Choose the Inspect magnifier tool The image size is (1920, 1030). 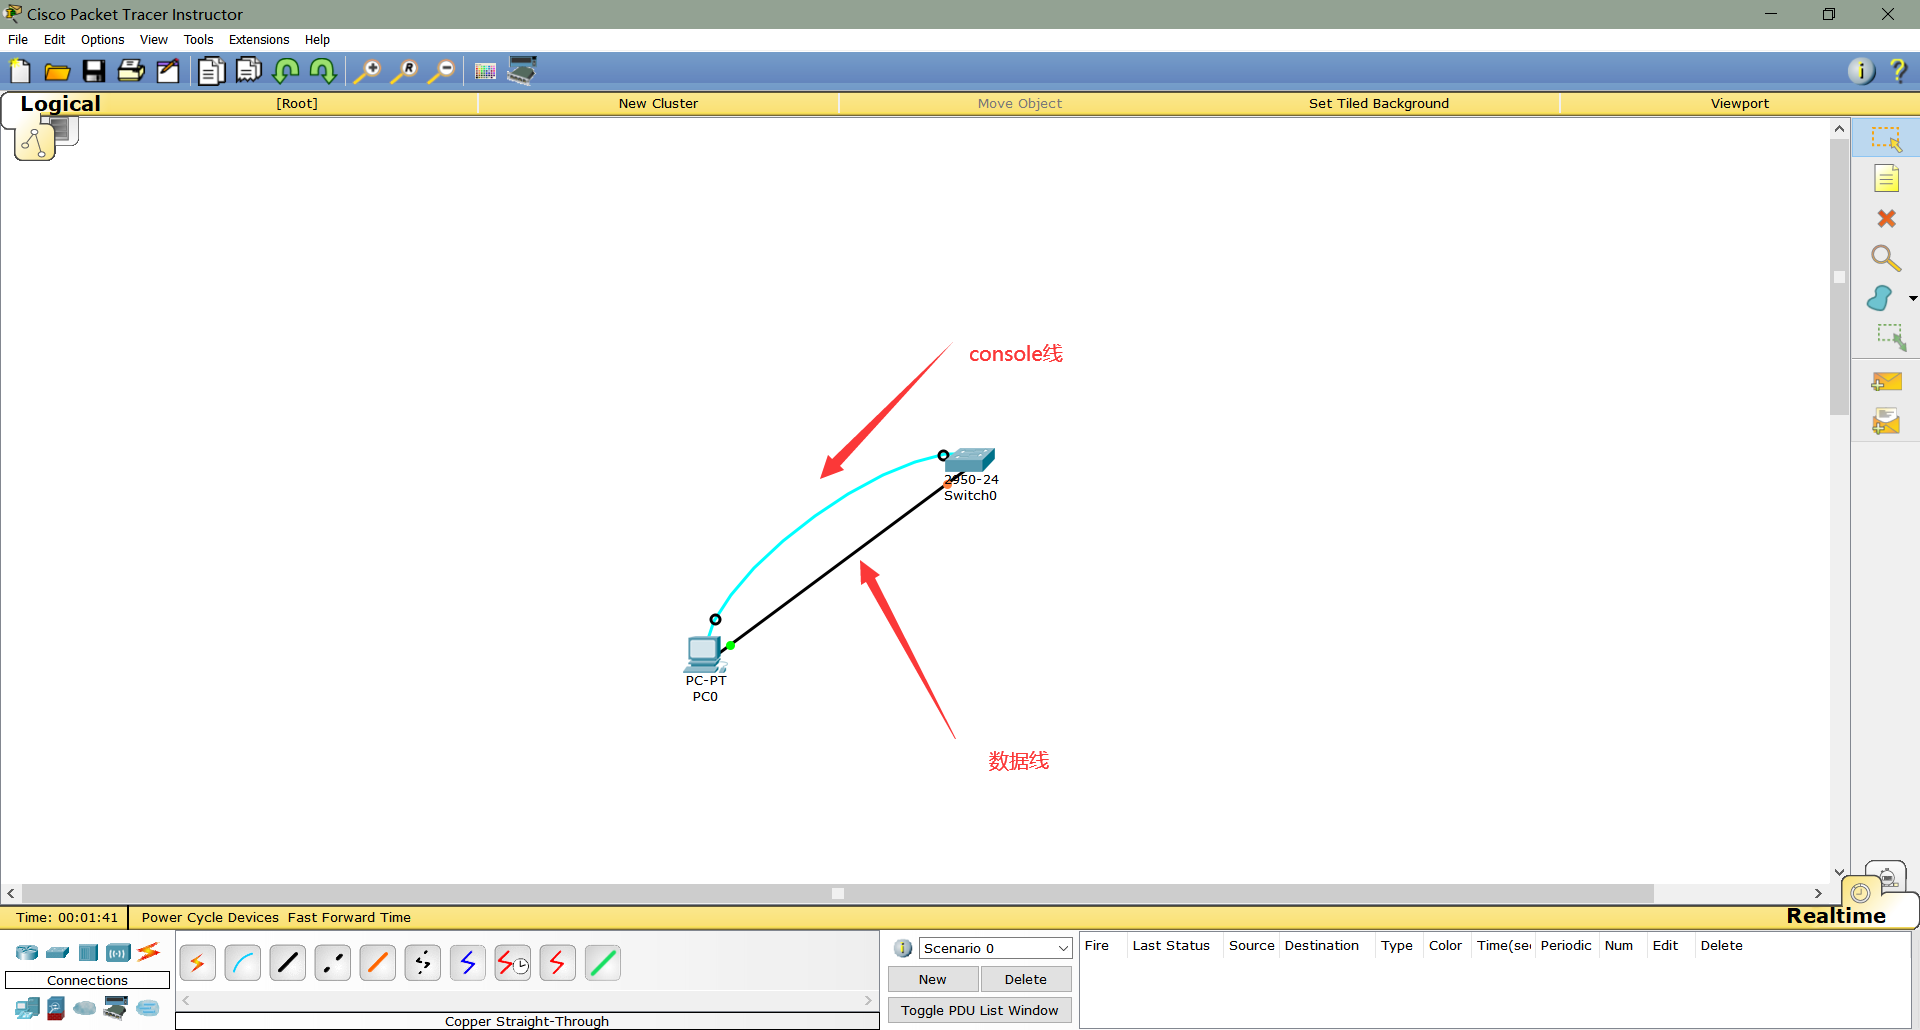point(1886,258)
